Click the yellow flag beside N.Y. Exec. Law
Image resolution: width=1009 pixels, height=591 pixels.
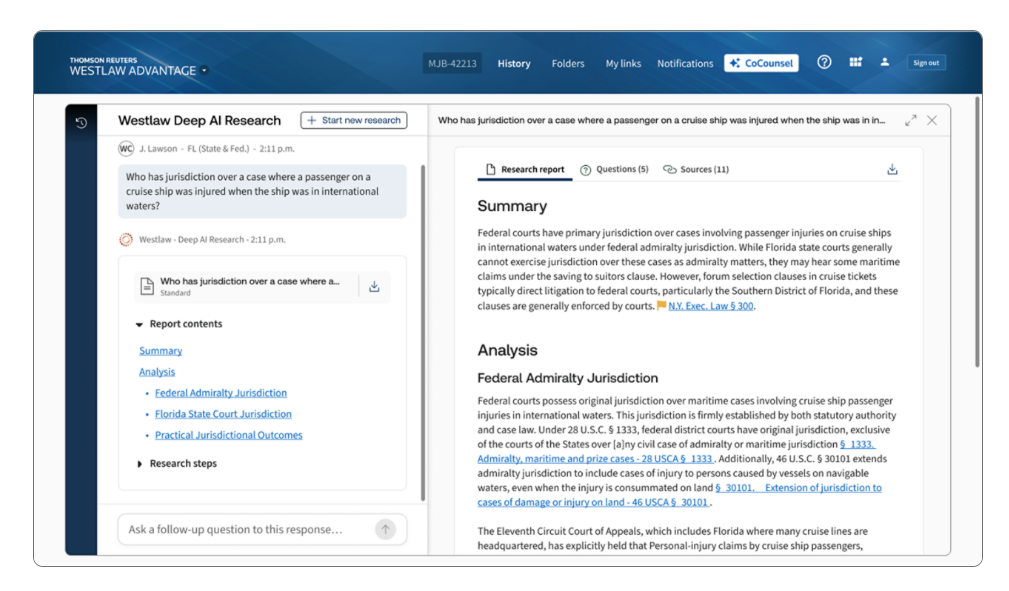[x=661, y=306]
